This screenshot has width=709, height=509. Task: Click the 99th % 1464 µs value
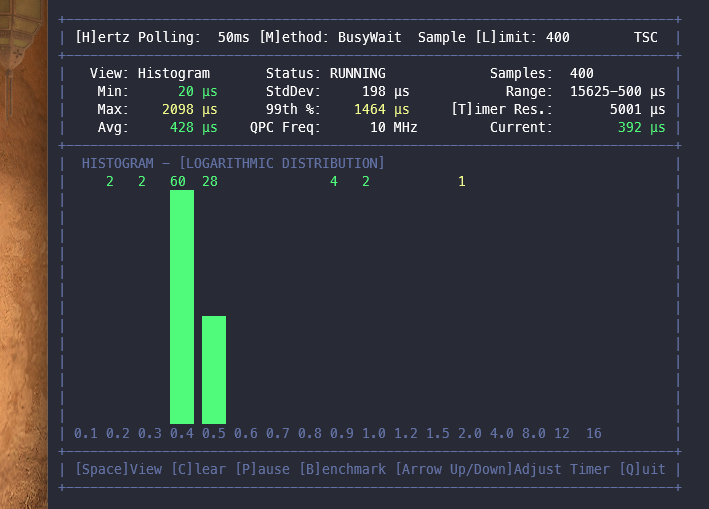tap(381, 109)
